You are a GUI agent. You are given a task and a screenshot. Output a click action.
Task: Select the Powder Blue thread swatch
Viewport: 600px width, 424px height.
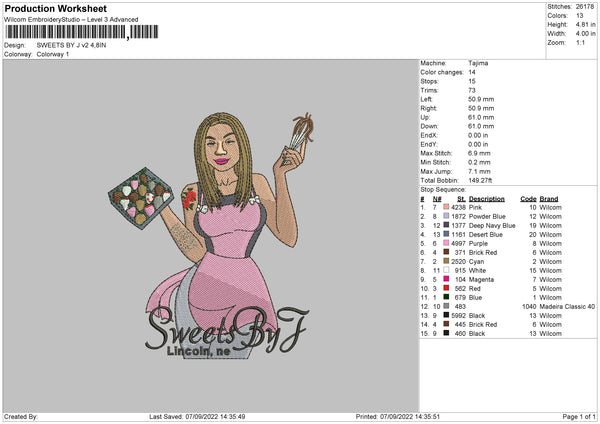coord(446,216)
